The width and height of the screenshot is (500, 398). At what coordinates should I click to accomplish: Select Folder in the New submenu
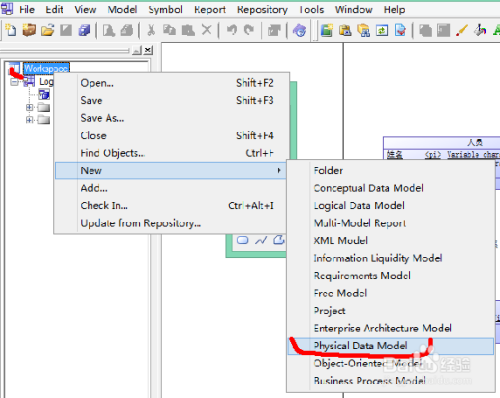coord(391,171)
